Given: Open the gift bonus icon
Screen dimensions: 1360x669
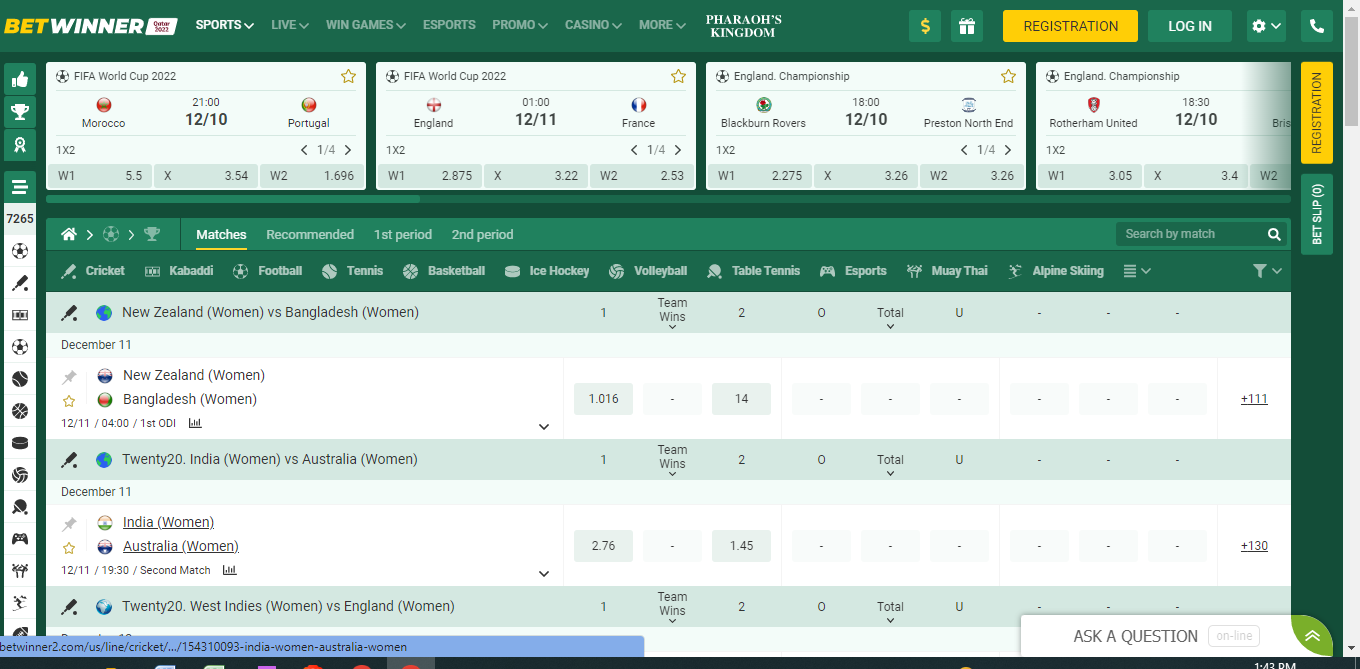Looking at the screenshot, I should 967,26.
